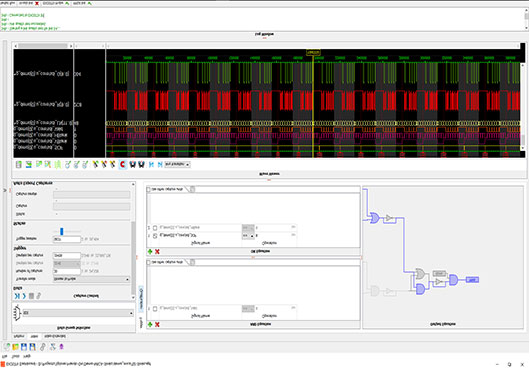Screen dimensions: 530x369
Task: Click the scrollbar beneath the signal name column
Action: (43, 46)
